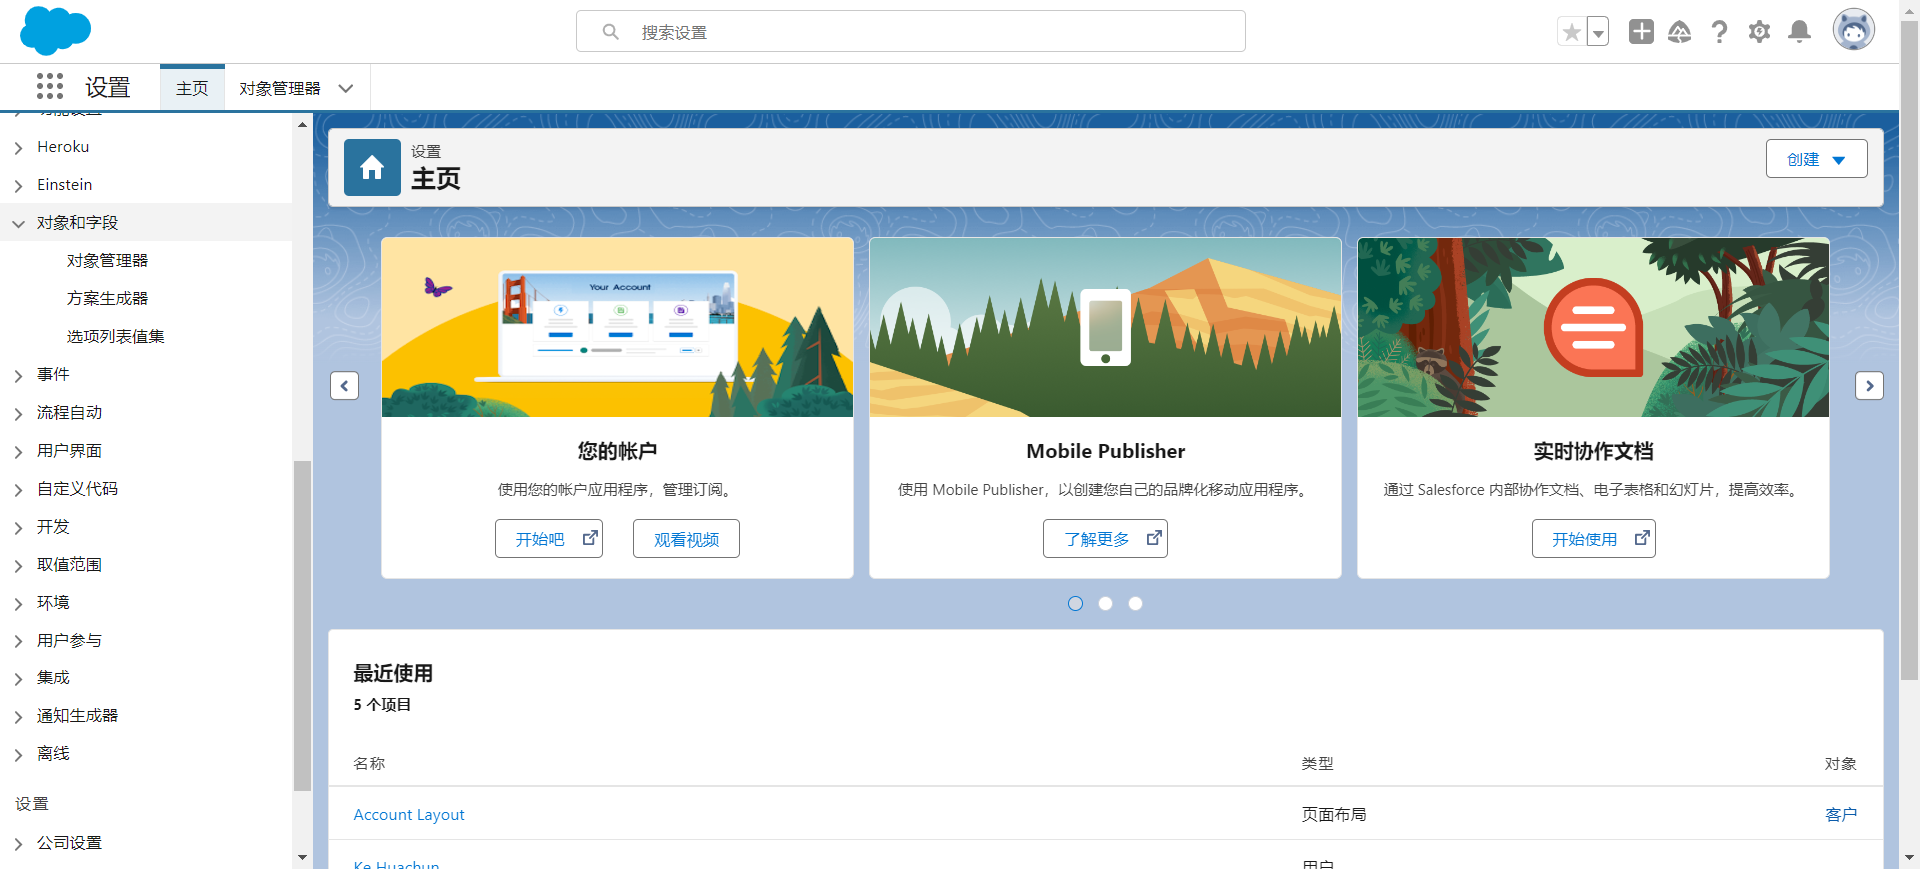Screen dimensions: 1920x869
Task: Open the 对象管理器 tab
Action: coord(280,88)
